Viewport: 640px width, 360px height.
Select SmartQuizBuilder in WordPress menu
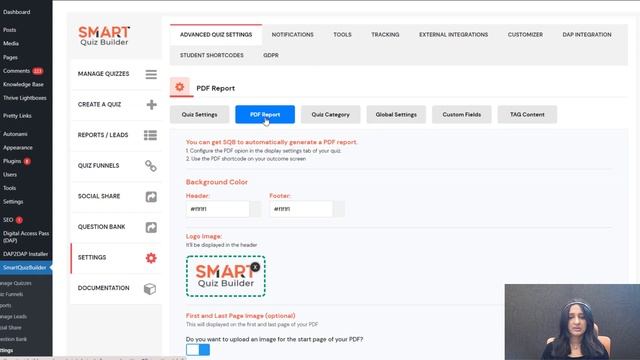click(x=25, y=268)
